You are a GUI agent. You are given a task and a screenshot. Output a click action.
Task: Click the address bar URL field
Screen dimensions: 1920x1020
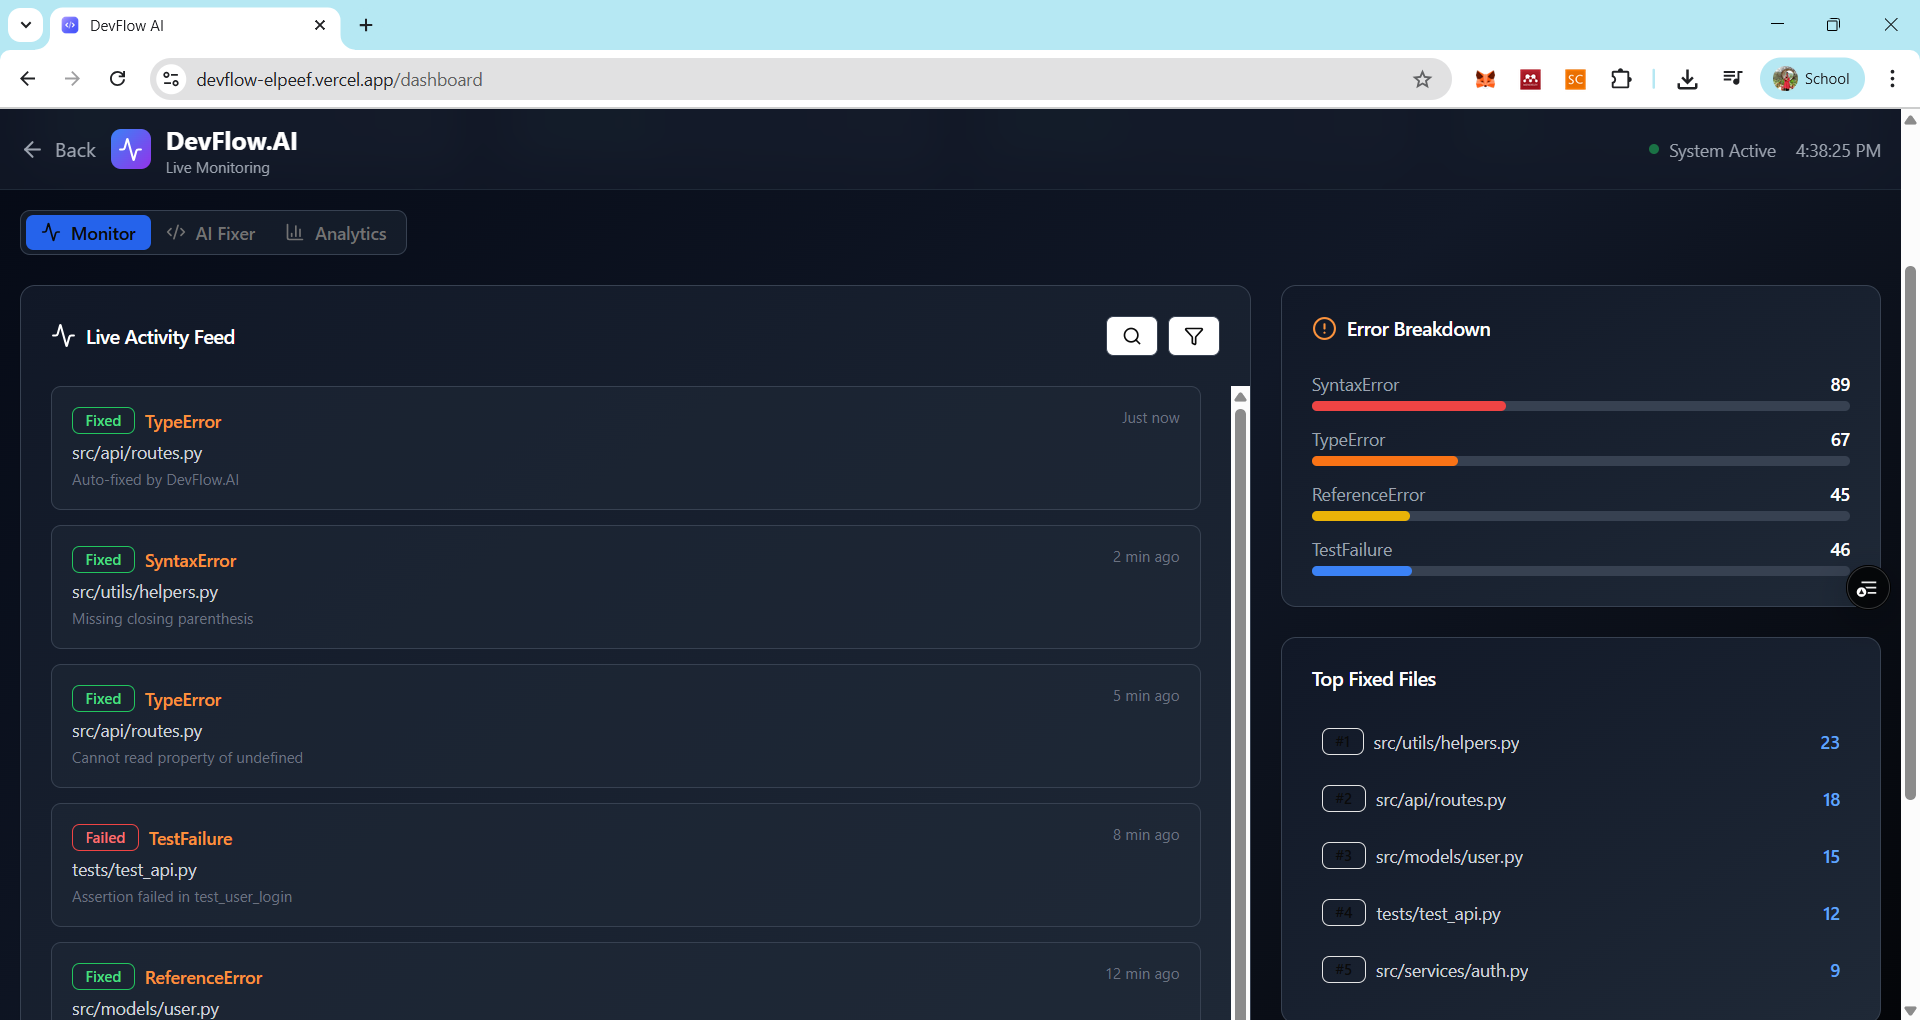[800, 79]
